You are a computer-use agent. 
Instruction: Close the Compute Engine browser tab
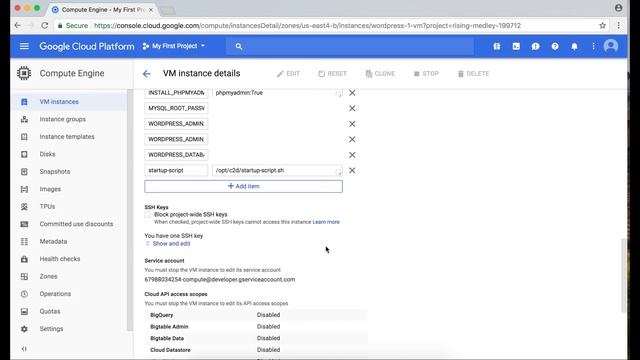(x=151, y=9)
